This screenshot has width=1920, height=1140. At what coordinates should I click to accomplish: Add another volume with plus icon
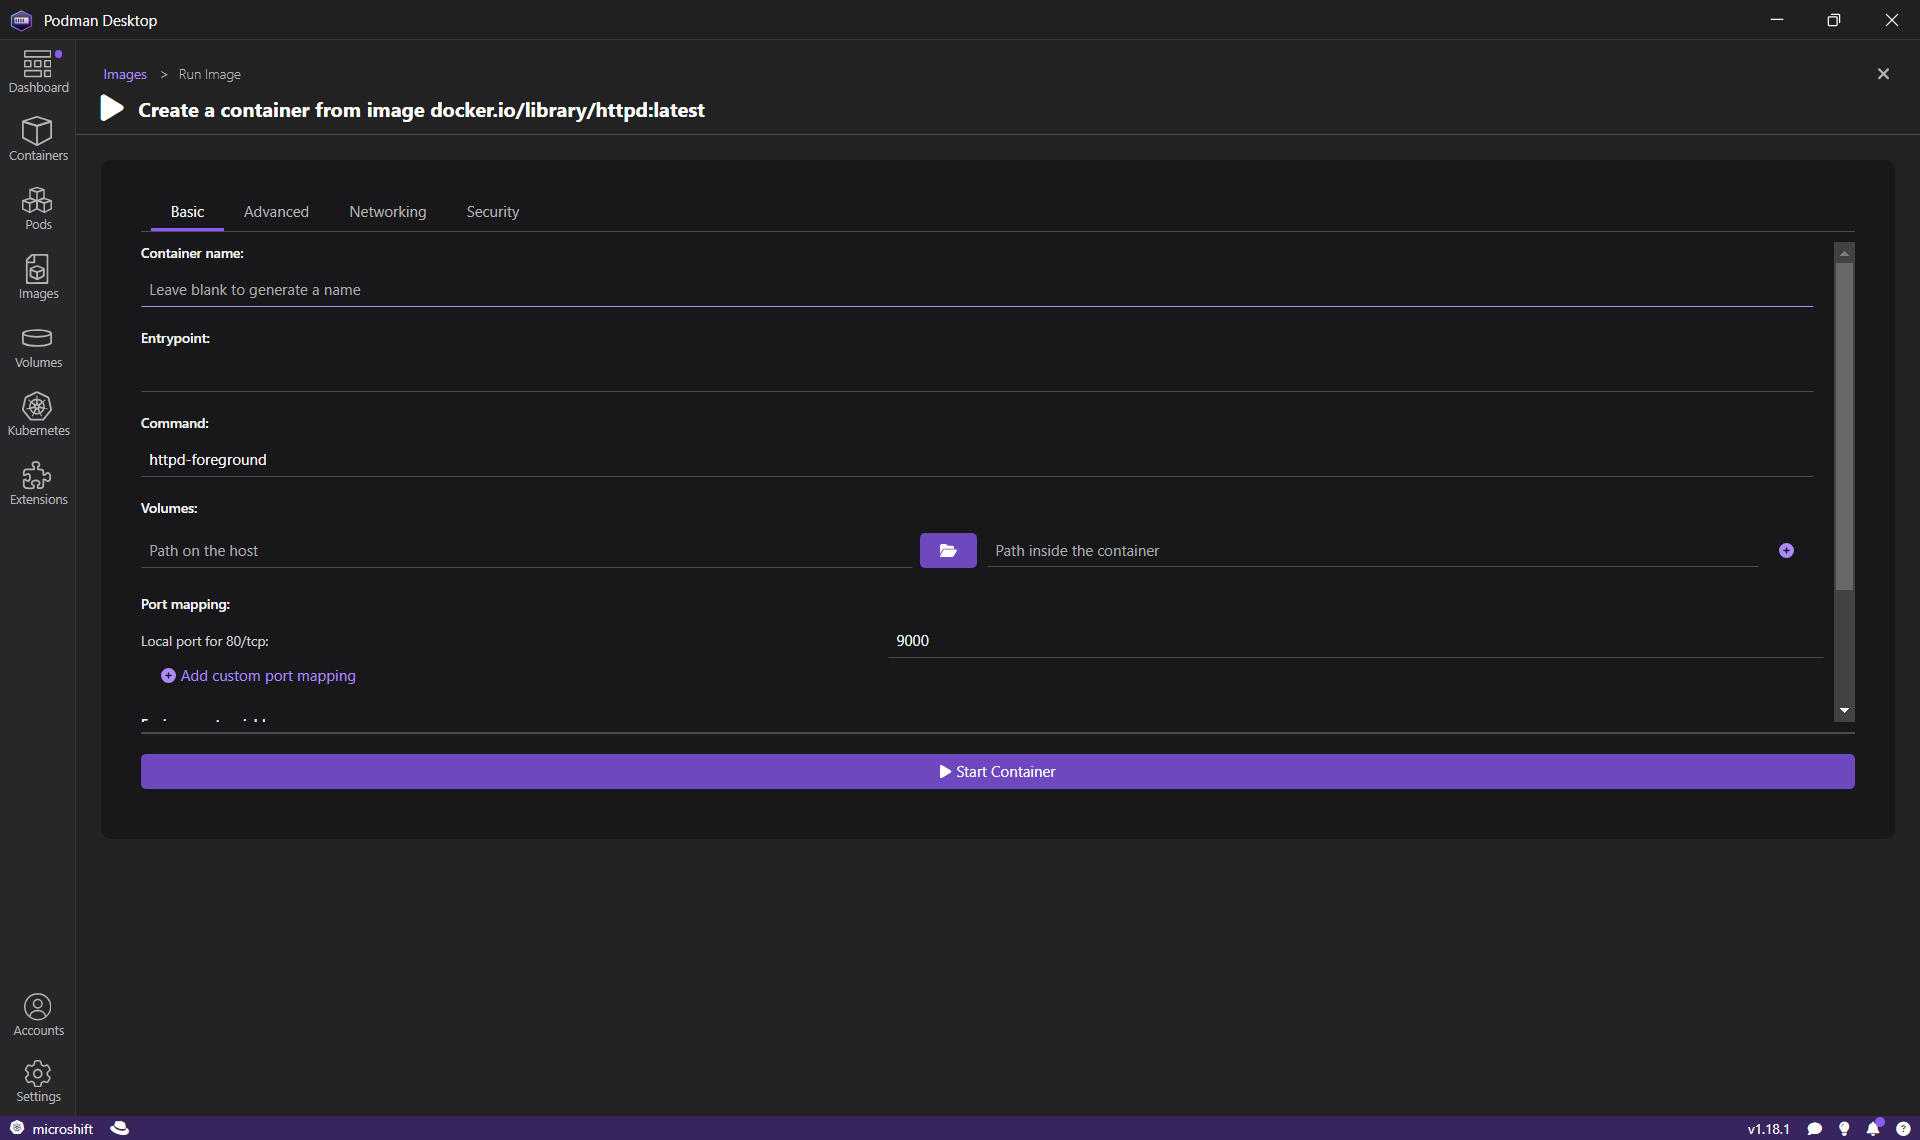(x=1786, y=551)
